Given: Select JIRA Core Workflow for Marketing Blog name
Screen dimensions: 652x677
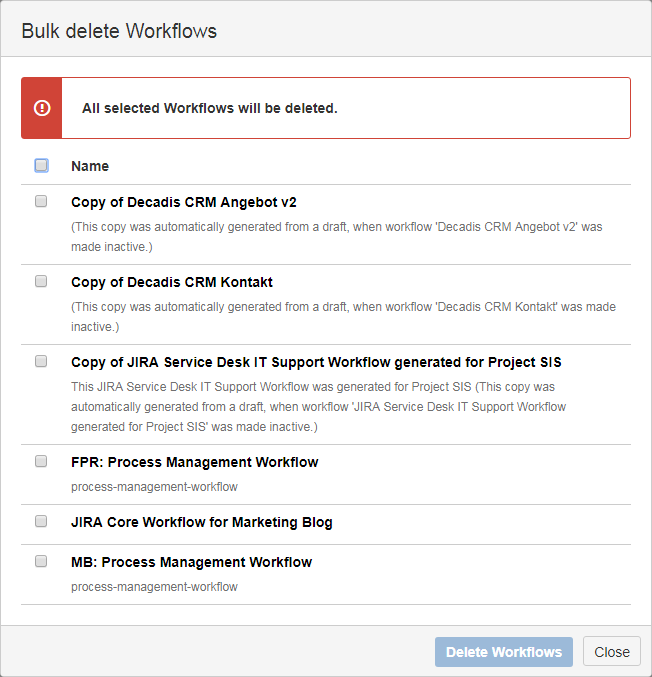Looking at the screenshot, I should 202,522.
